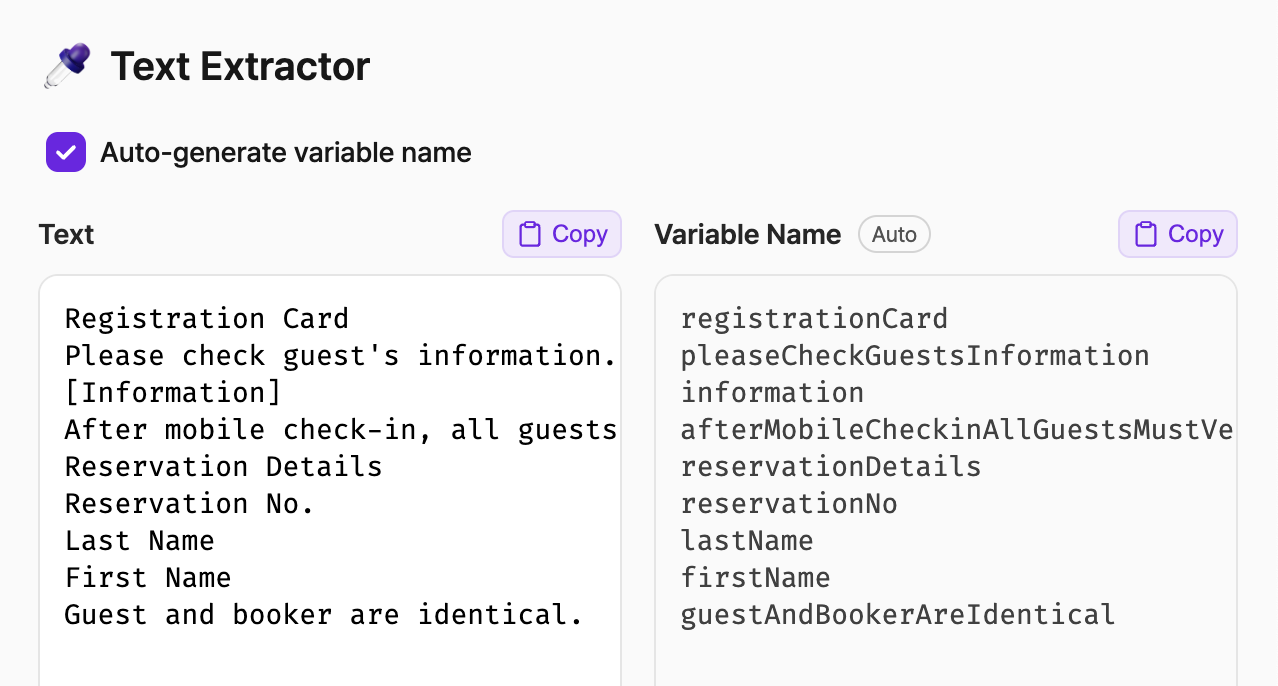The height and width of the screenshot is (686, 1278).
Task: Click the firstName variable name line
Action: pyautogui.click(x=755, y=578)
